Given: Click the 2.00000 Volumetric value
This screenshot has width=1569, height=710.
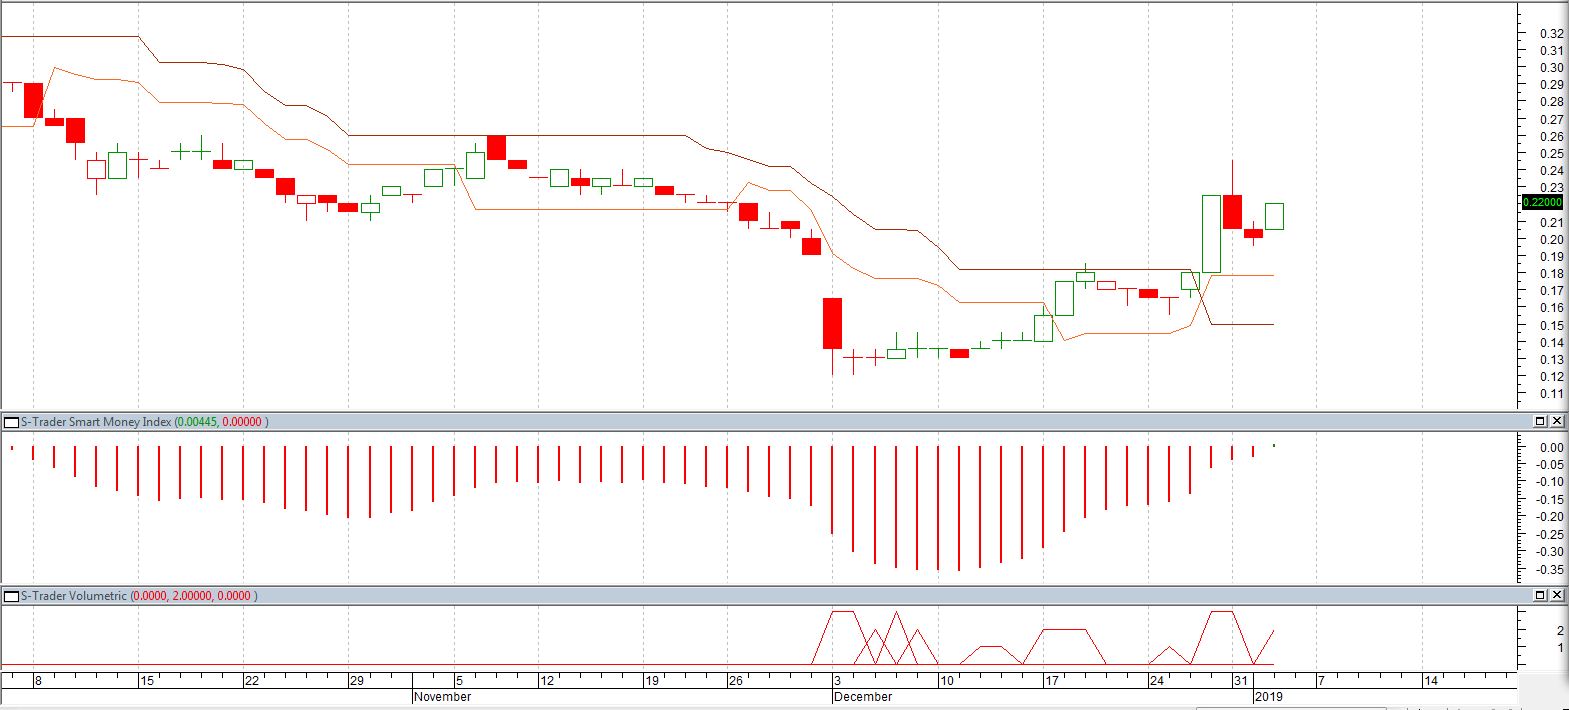Looking at the screenshot, I should click(194, 596).
